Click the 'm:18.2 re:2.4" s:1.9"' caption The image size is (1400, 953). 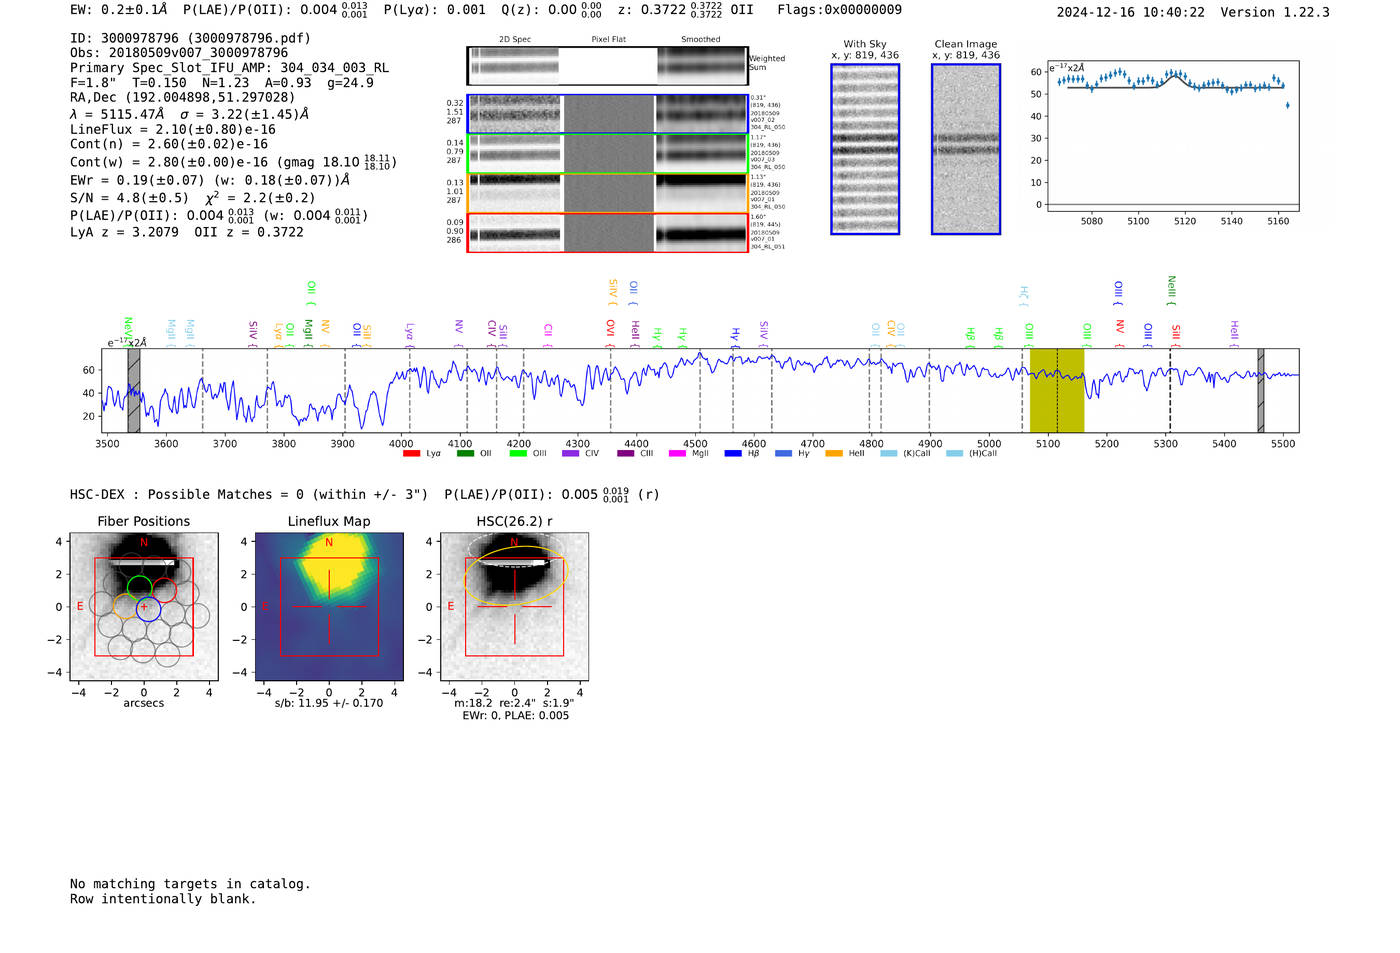pyautogui.click(x=514, y=703)
